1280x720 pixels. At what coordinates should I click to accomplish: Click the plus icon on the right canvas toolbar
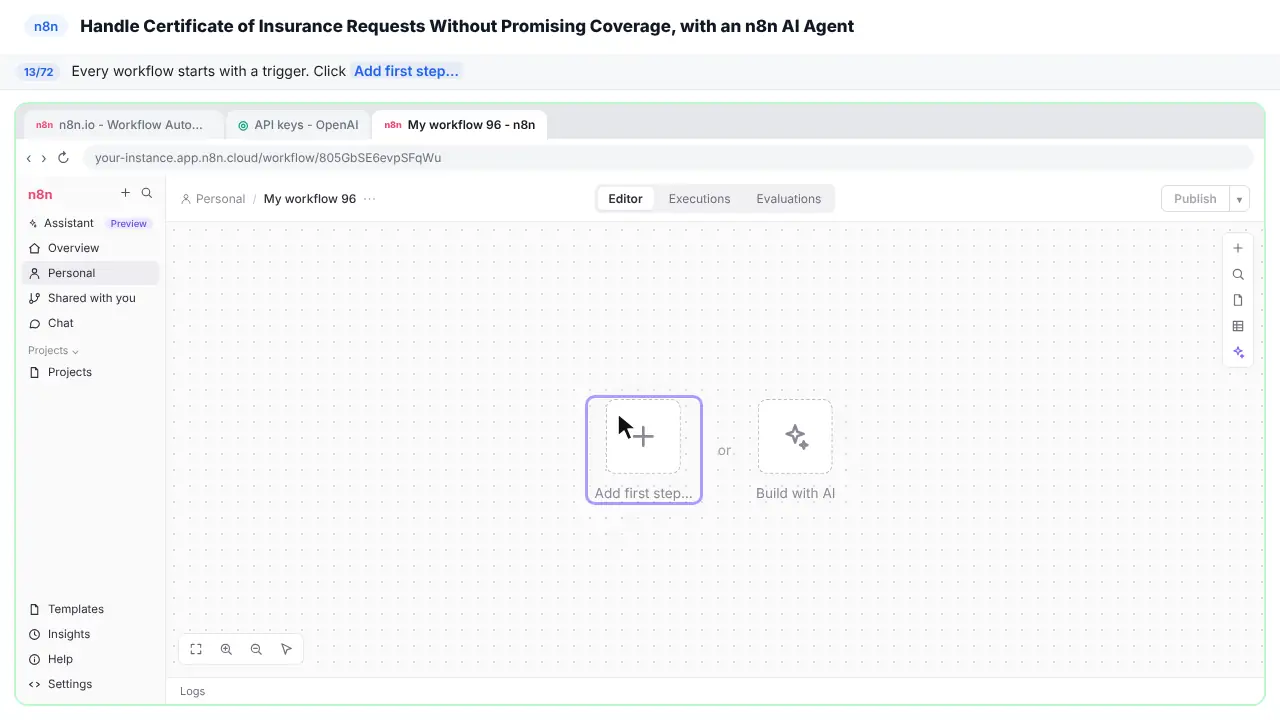pos(1238,248)
